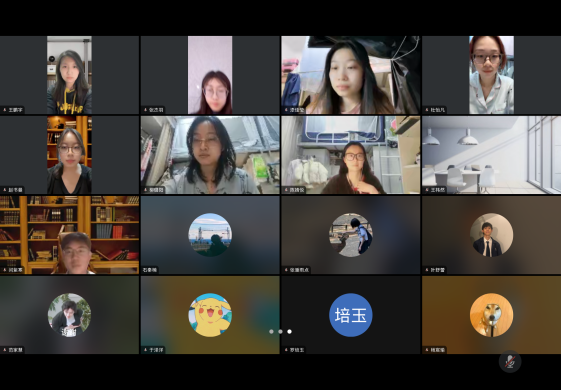Select the blue 培玉 avatar circle
Screen dimensions: 561x390
[x=351, y=315]
